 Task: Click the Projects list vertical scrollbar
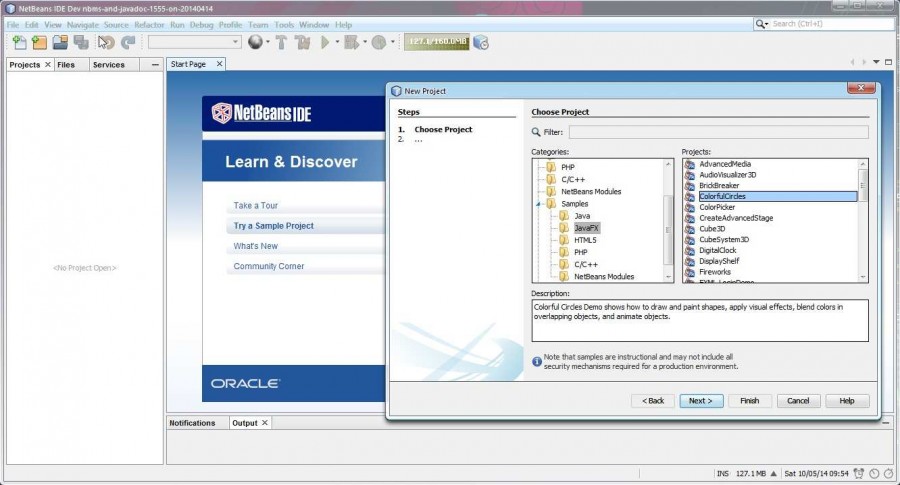pyautogui.click(x=862, y=220)
